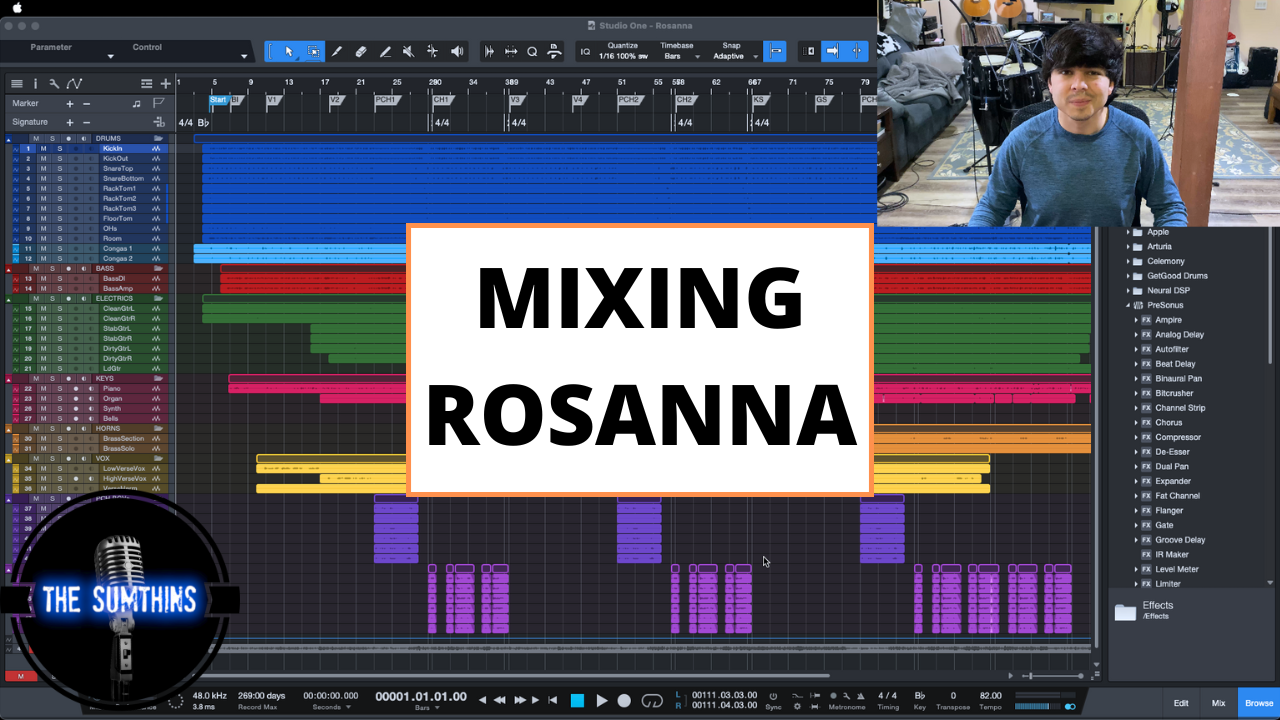
Task: Toggle Snap to grid button
Action: (774, 51)
